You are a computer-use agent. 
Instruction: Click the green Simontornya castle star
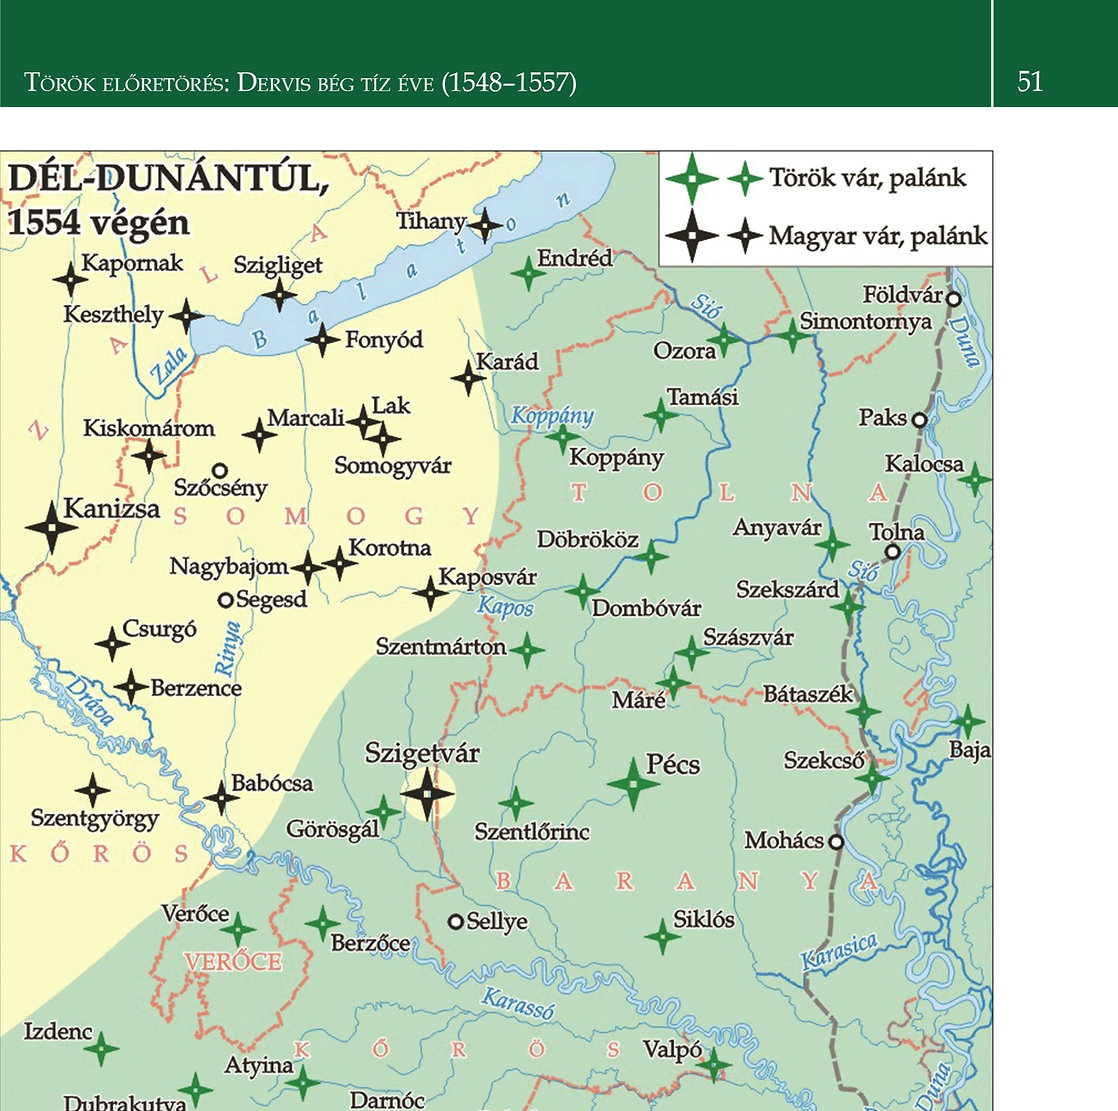[793, 334]
